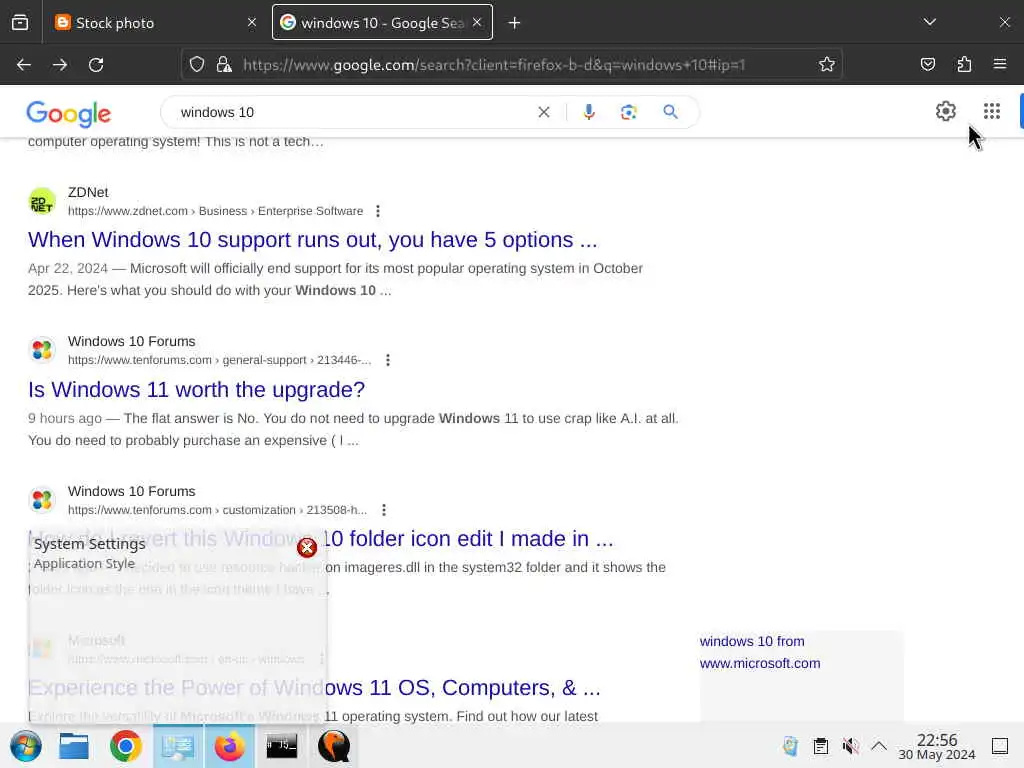Open tracking protection shield icon
The height and width of the screenshot is (768, 1024).
(x=197, y=65)
